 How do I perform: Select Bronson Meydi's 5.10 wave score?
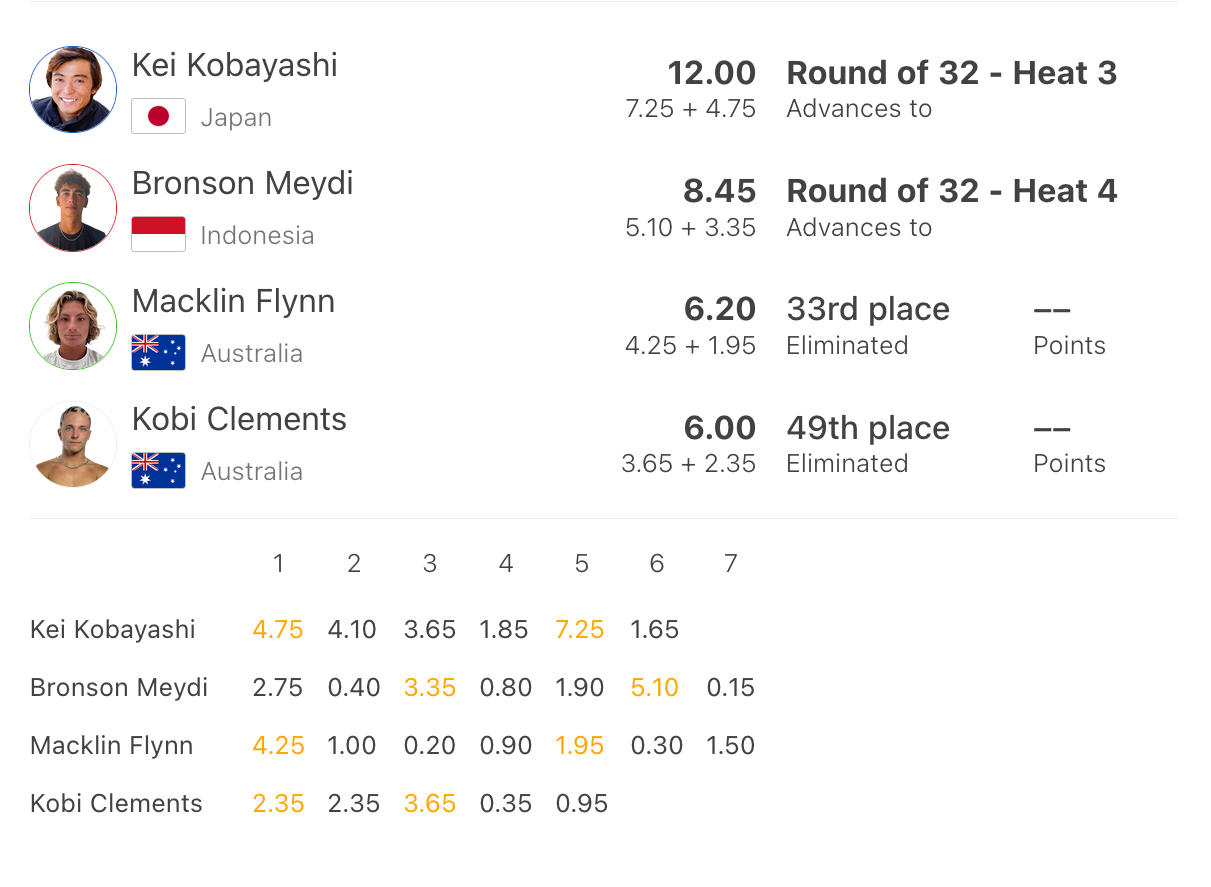[x=655, y=688]
